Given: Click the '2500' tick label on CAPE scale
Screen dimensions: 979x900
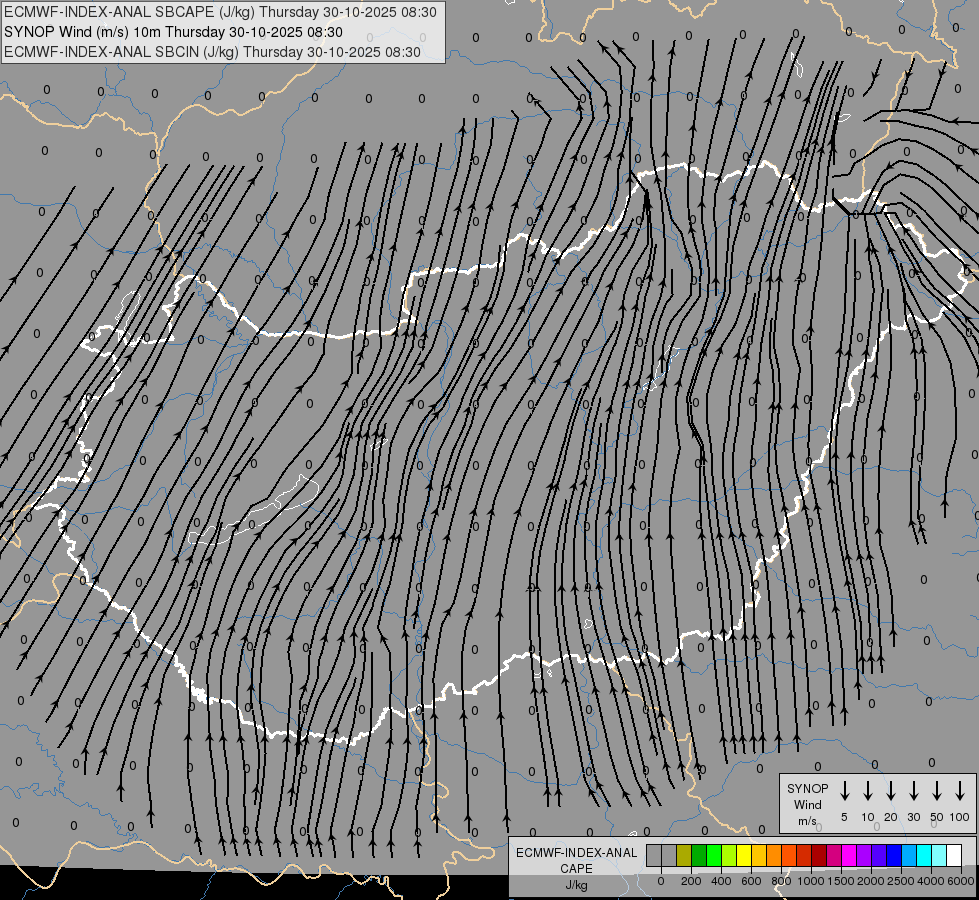Looking at the screenshot, I should 900,881.
